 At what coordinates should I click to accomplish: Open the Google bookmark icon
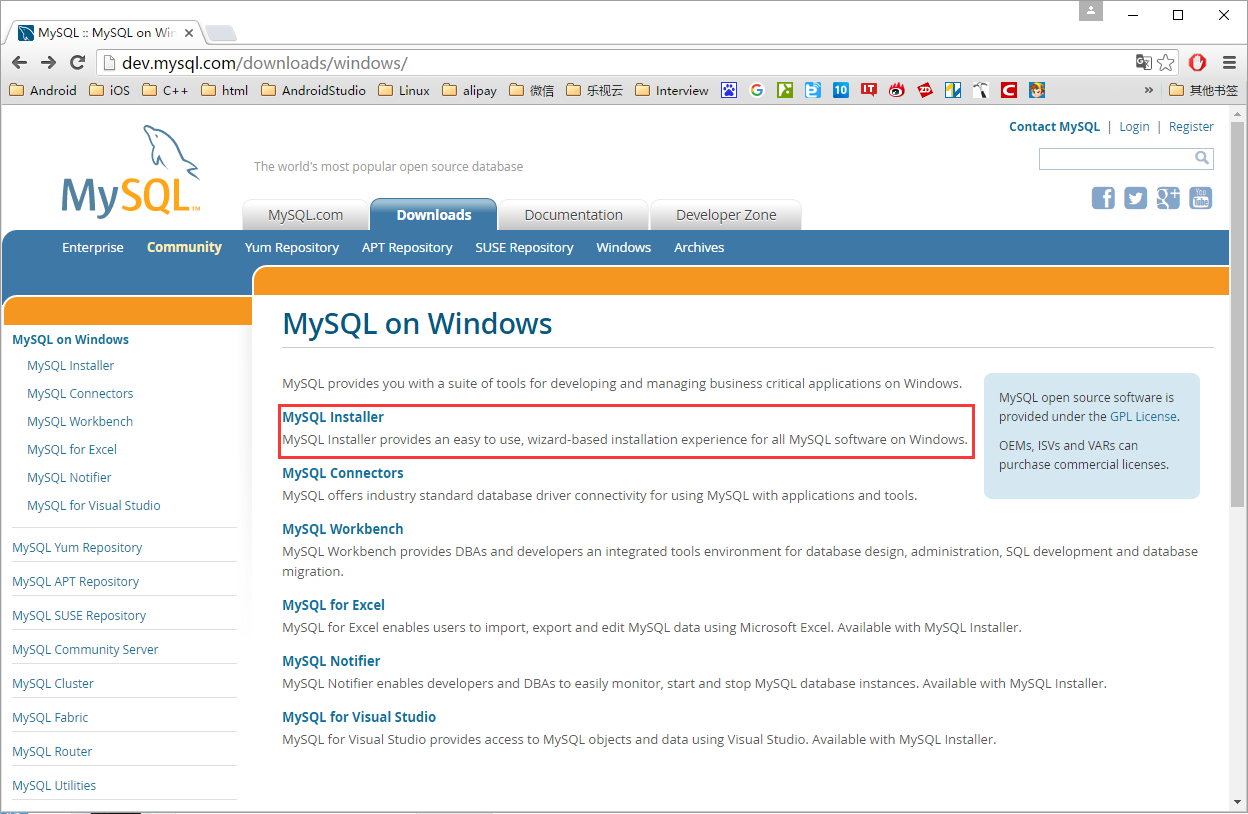757,90
